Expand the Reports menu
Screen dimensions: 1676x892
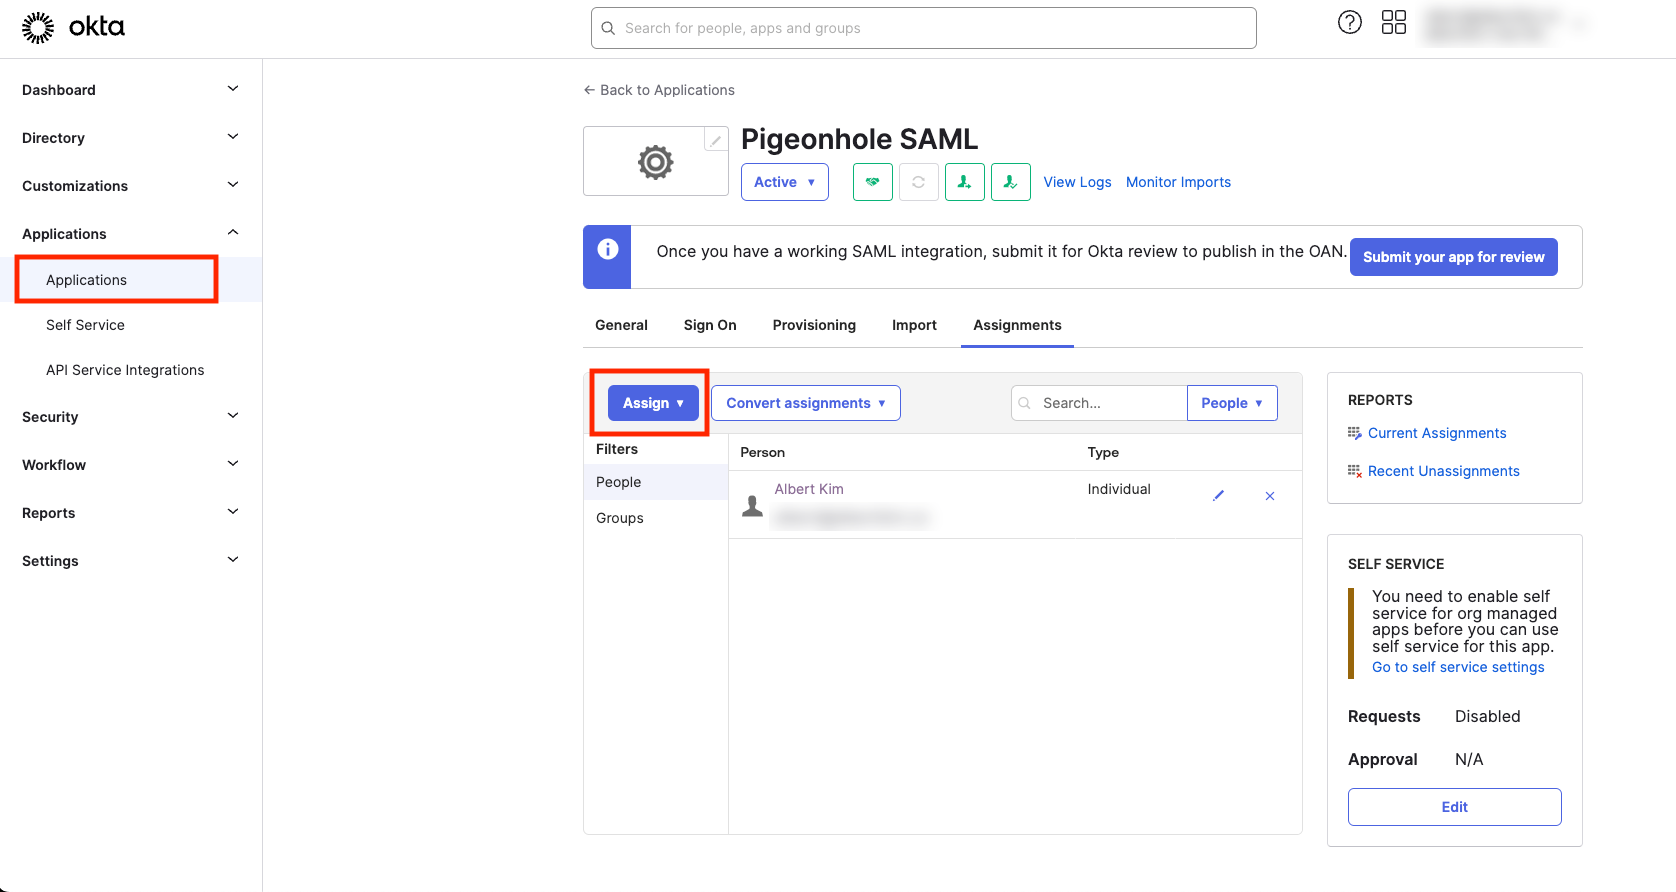coord(131,513)
